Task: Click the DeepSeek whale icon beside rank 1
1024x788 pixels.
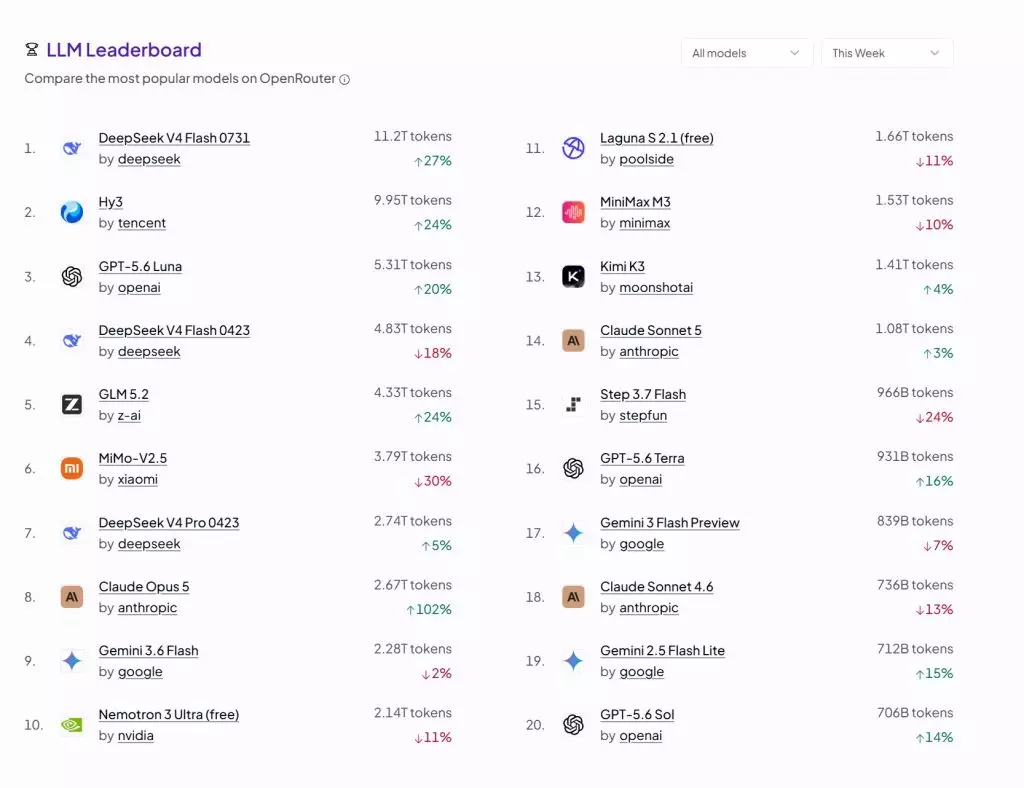Action: pos(72,148)
